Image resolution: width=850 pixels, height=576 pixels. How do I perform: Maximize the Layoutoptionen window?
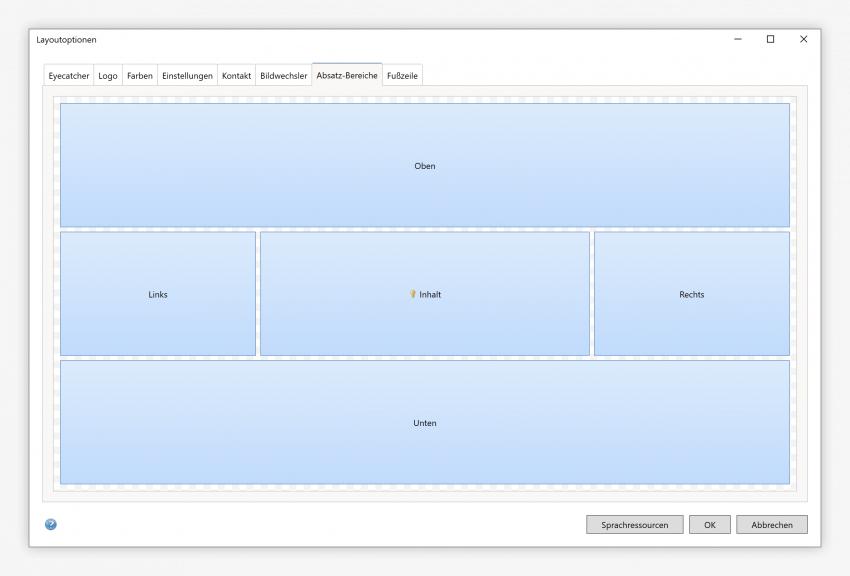[770, 39]
